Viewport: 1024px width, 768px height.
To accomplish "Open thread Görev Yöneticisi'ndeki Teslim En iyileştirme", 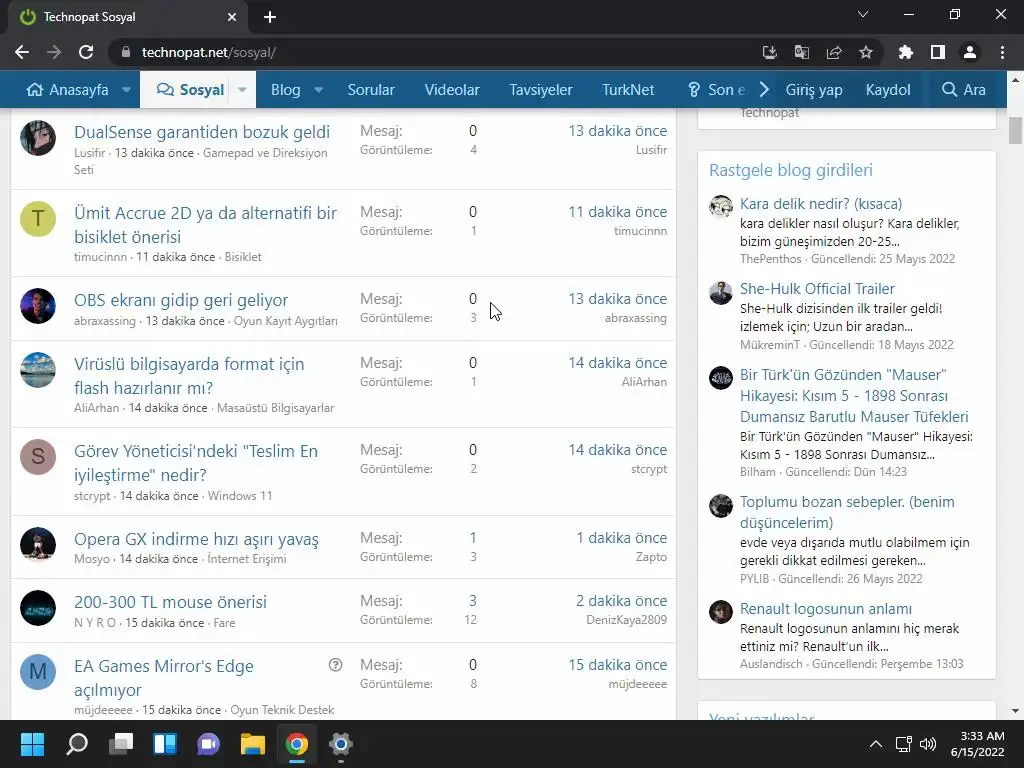I will point(196,463).
